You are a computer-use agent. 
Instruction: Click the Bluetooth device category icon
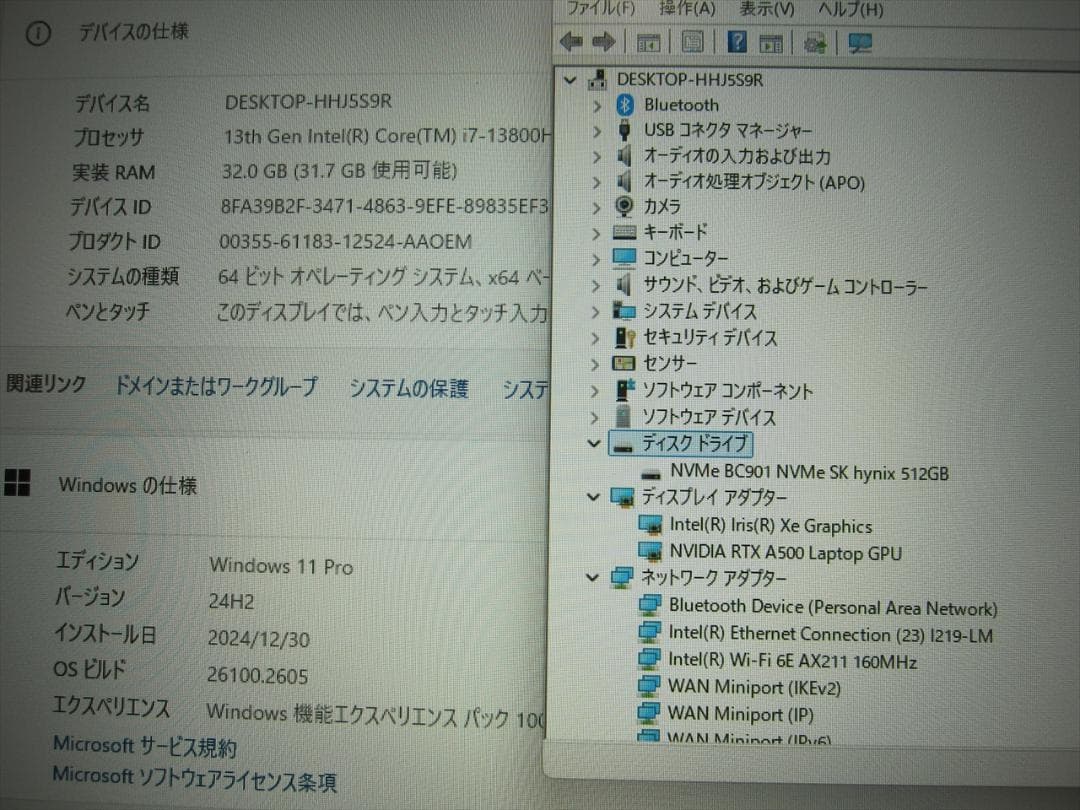point(623,104)
